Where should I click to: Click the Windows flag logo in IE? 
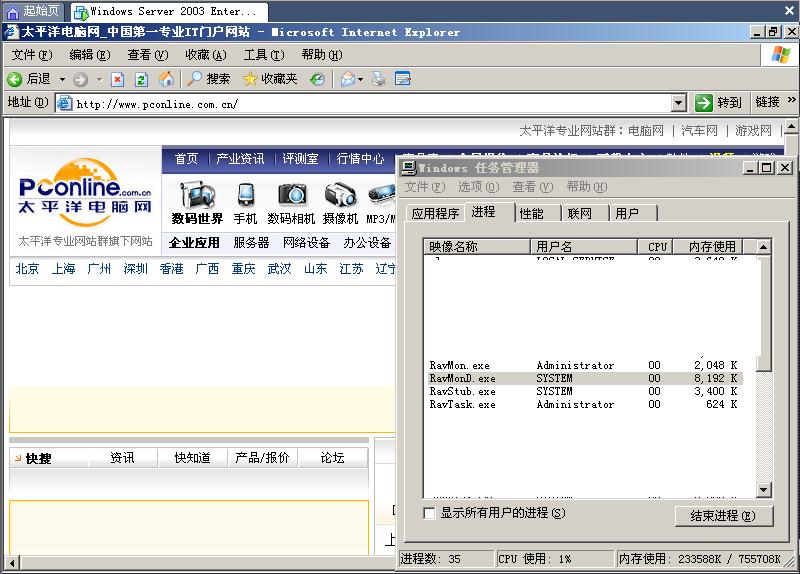click(x=781, y=54)
